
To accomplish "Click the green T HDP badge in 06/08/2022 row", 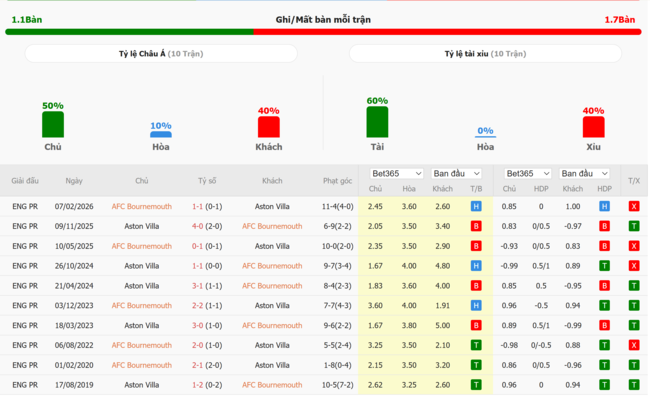I will (604, 345).
